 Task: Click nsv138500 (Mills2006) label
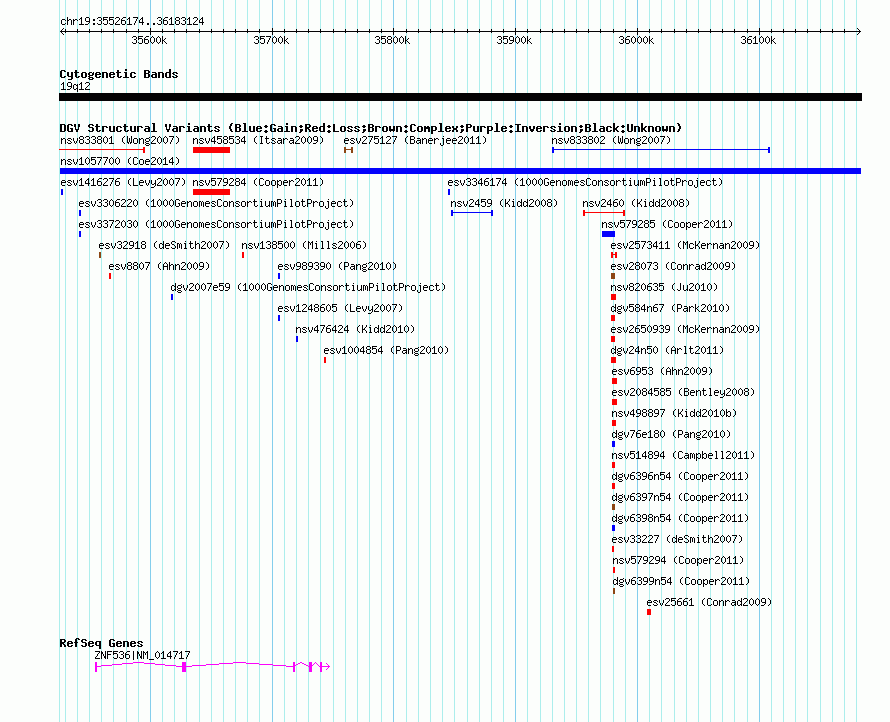click(x=304, y=245)
